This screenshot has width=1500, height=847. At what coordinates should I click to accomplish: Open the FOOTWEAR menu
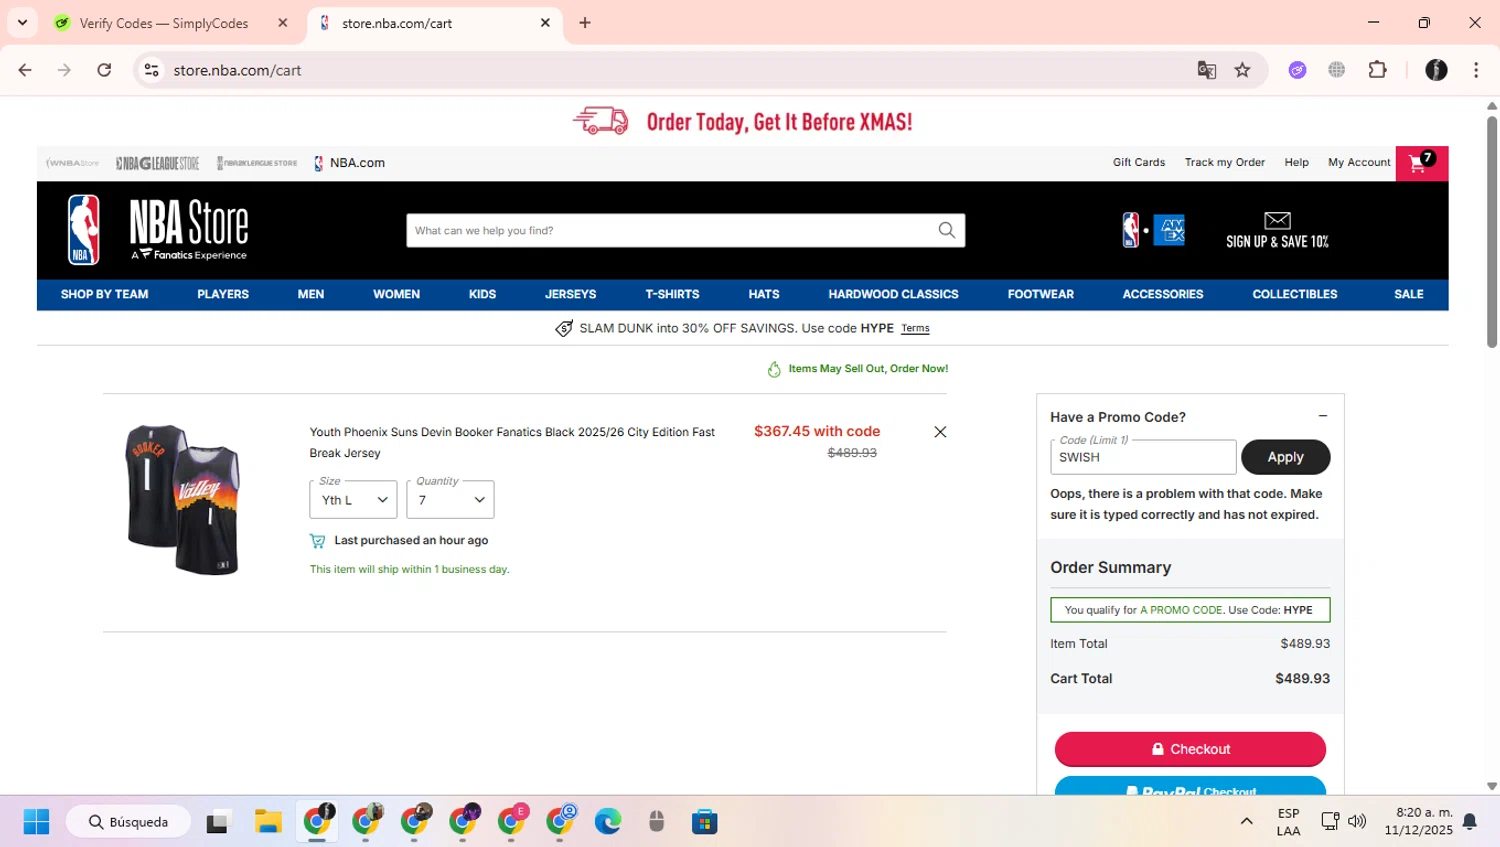[x=1040, y=294]
